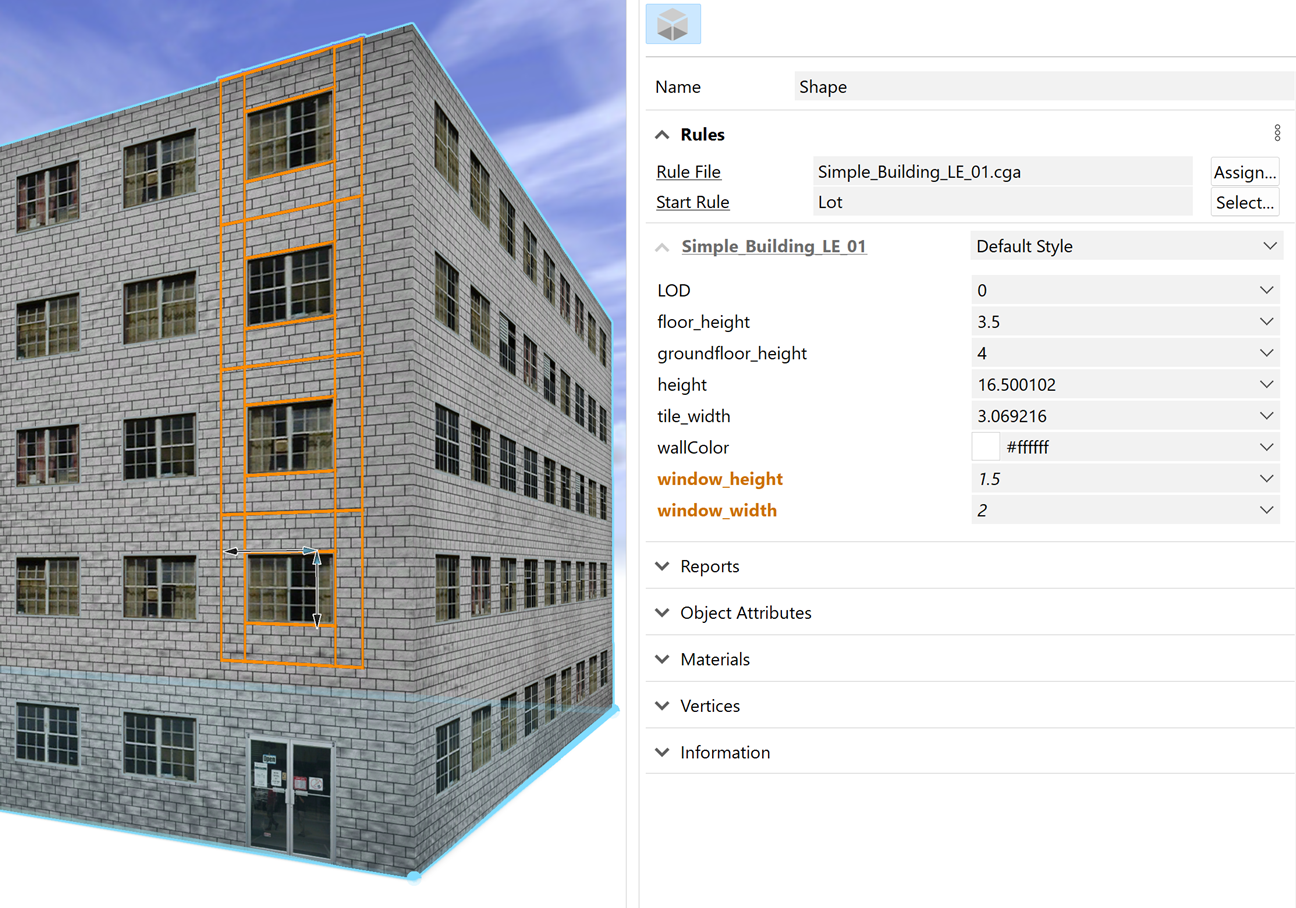Open the window_height dropdown arrow

(x=1266, y=479)
